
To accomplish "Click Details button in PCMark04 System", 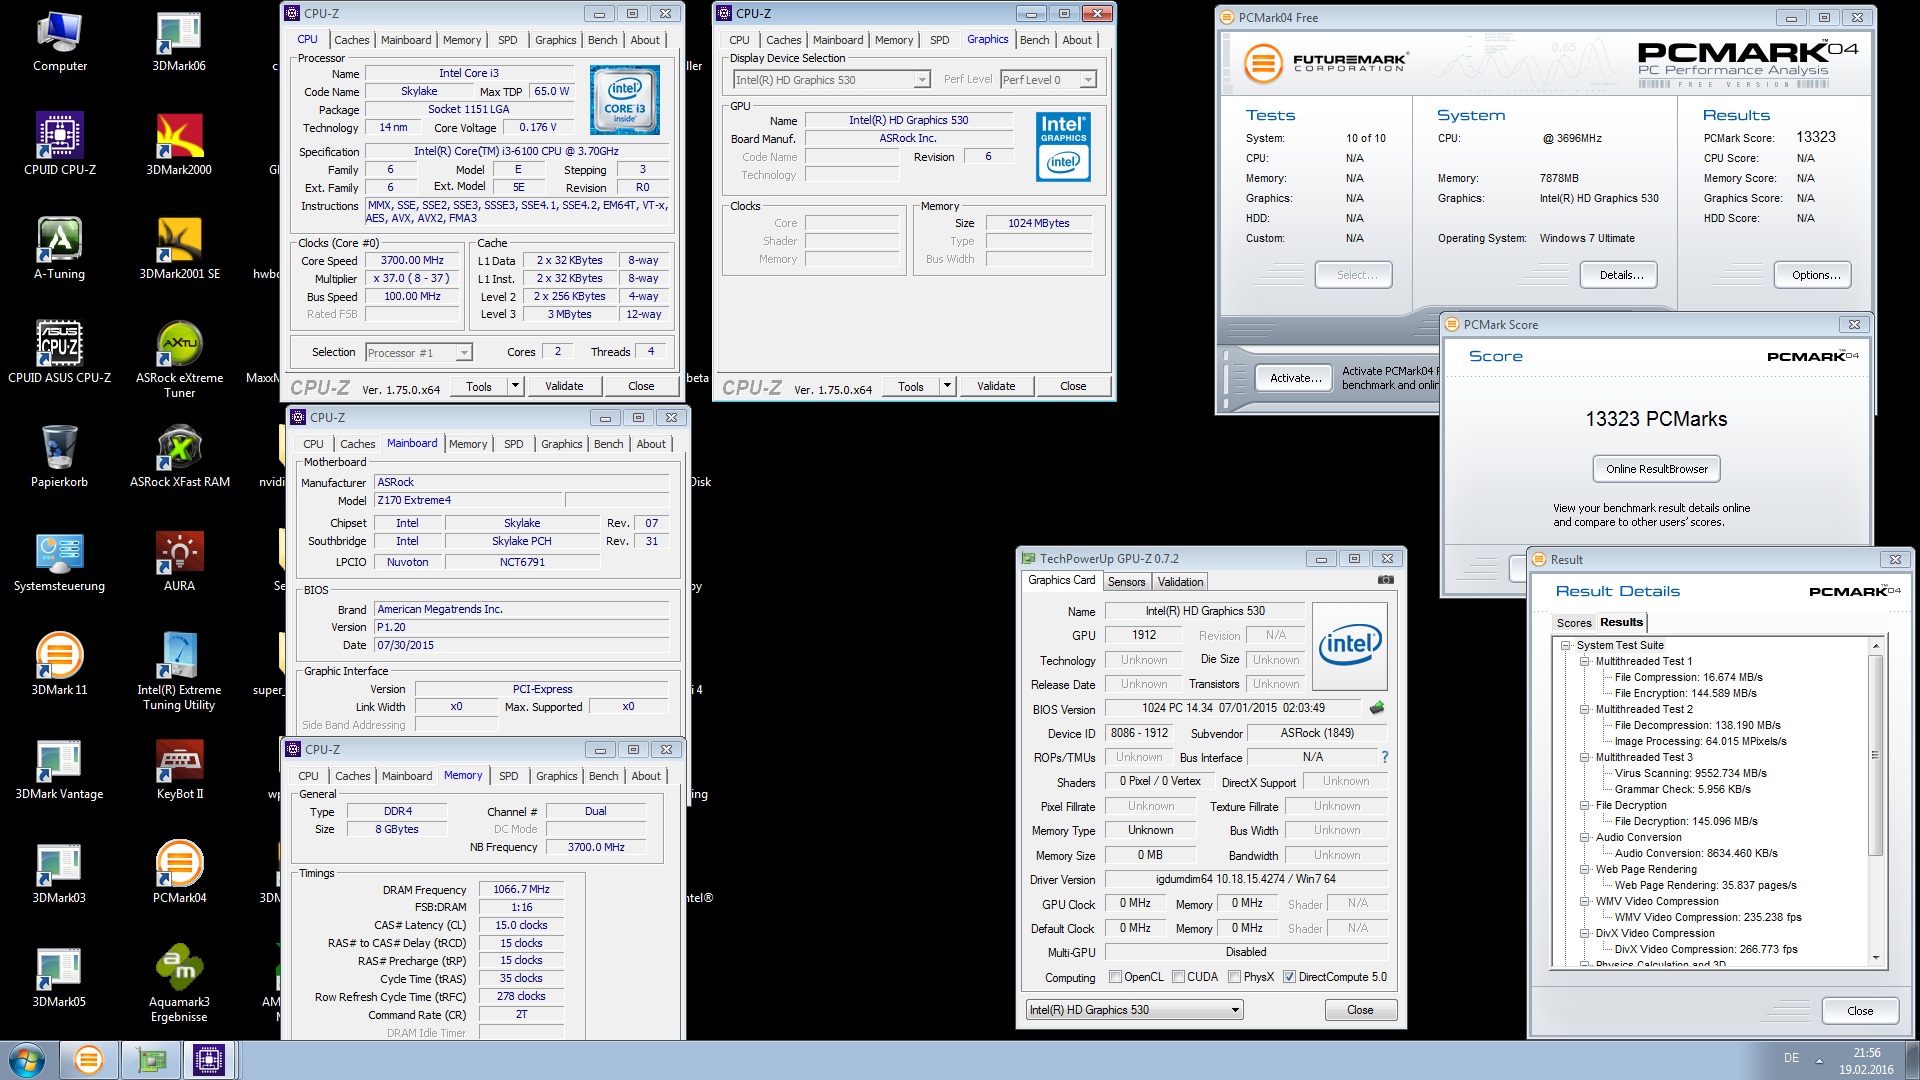I will click(x=1620, y=275).
